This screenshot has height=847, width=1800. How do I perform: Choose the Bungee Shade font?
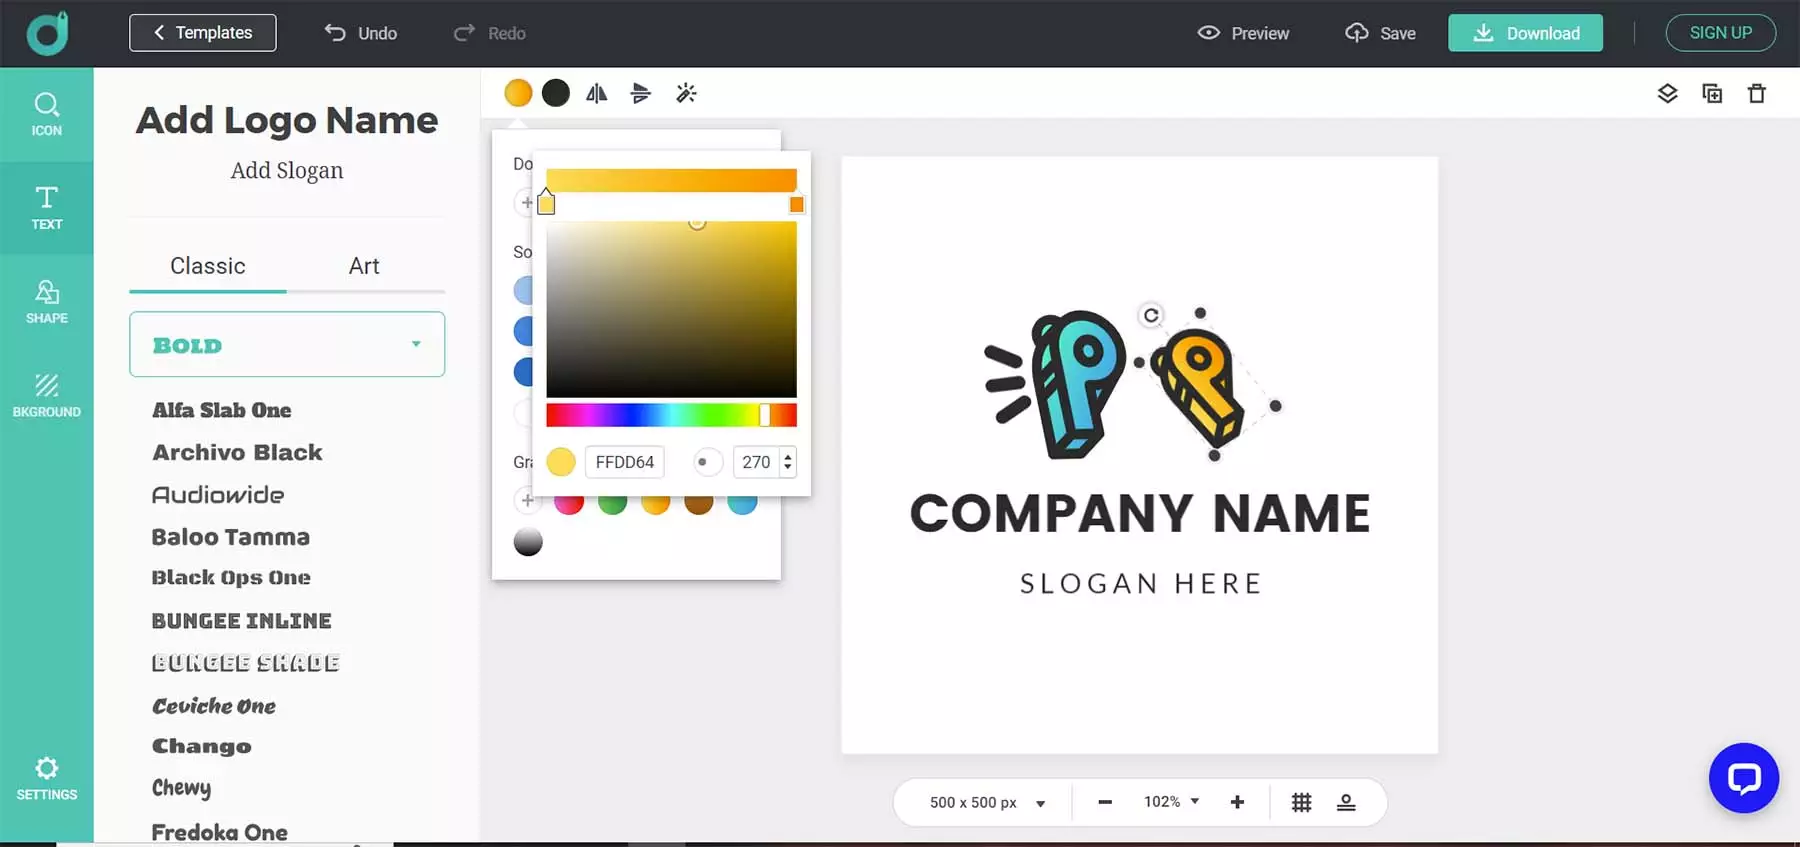[245, 663]
